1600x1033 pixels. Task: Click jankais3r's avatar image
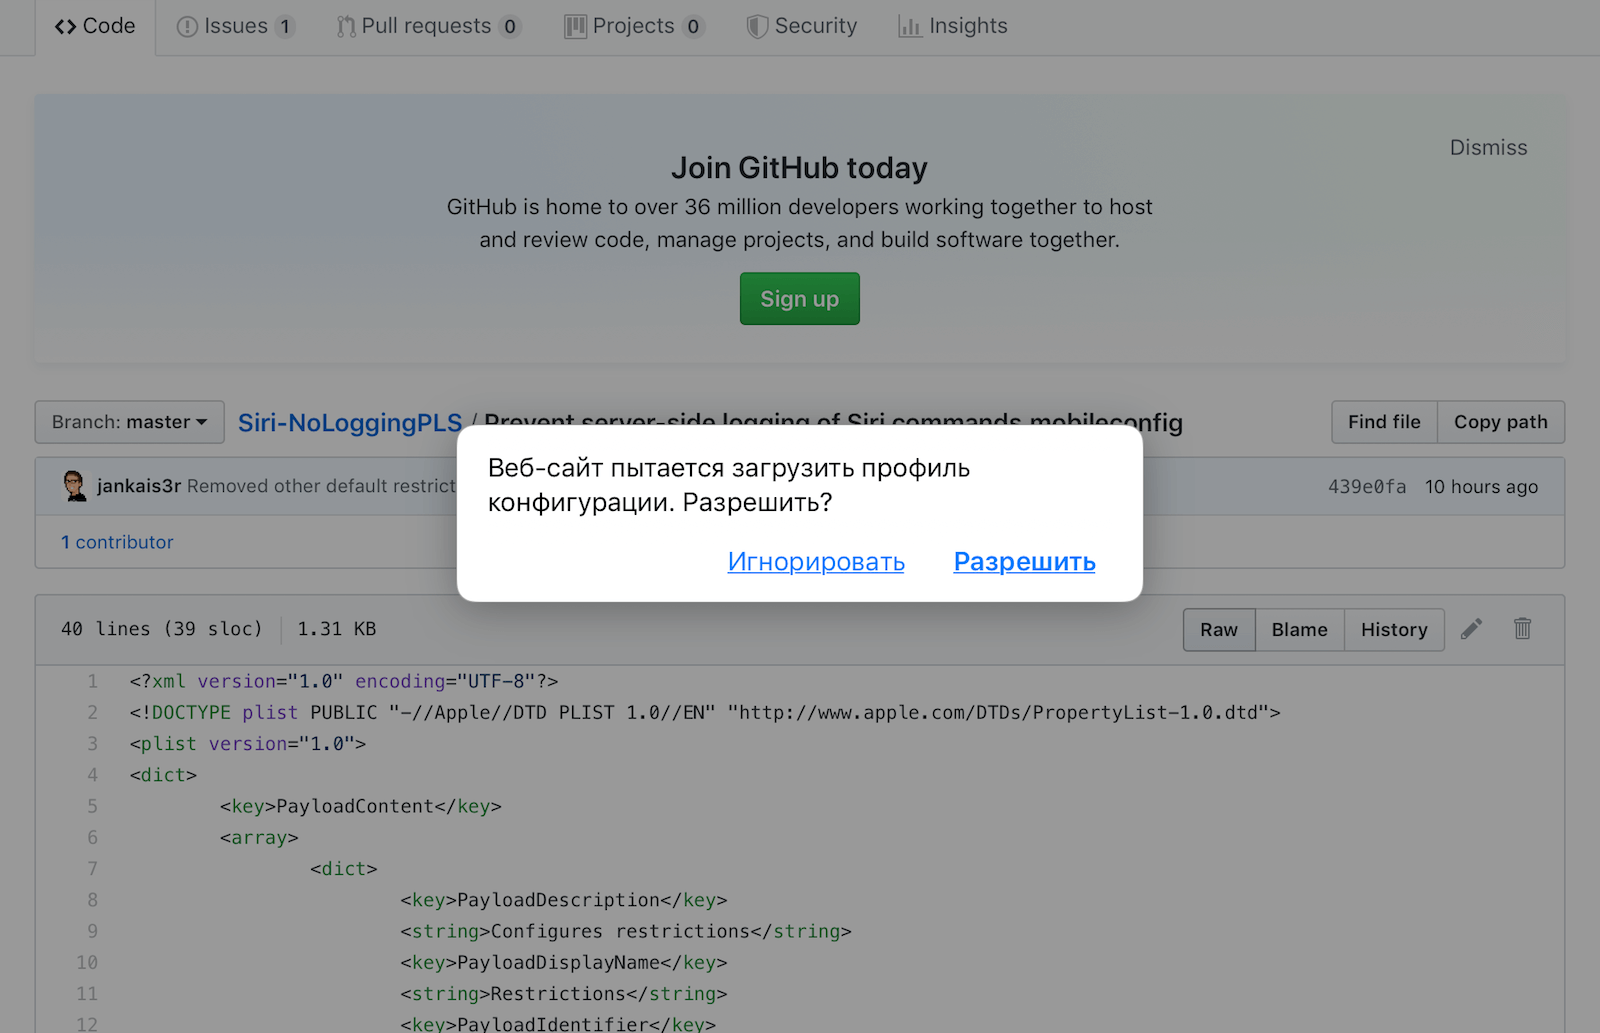75,486
